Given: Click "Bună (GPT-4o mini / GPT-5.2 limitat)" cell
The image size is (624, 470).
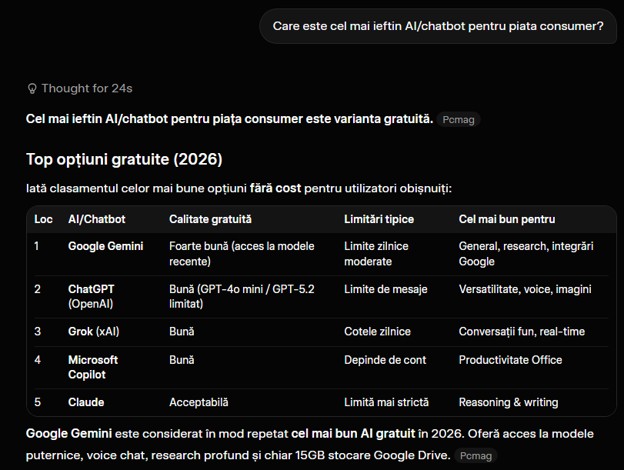Looking at the screenshot, I should point(242,296).
